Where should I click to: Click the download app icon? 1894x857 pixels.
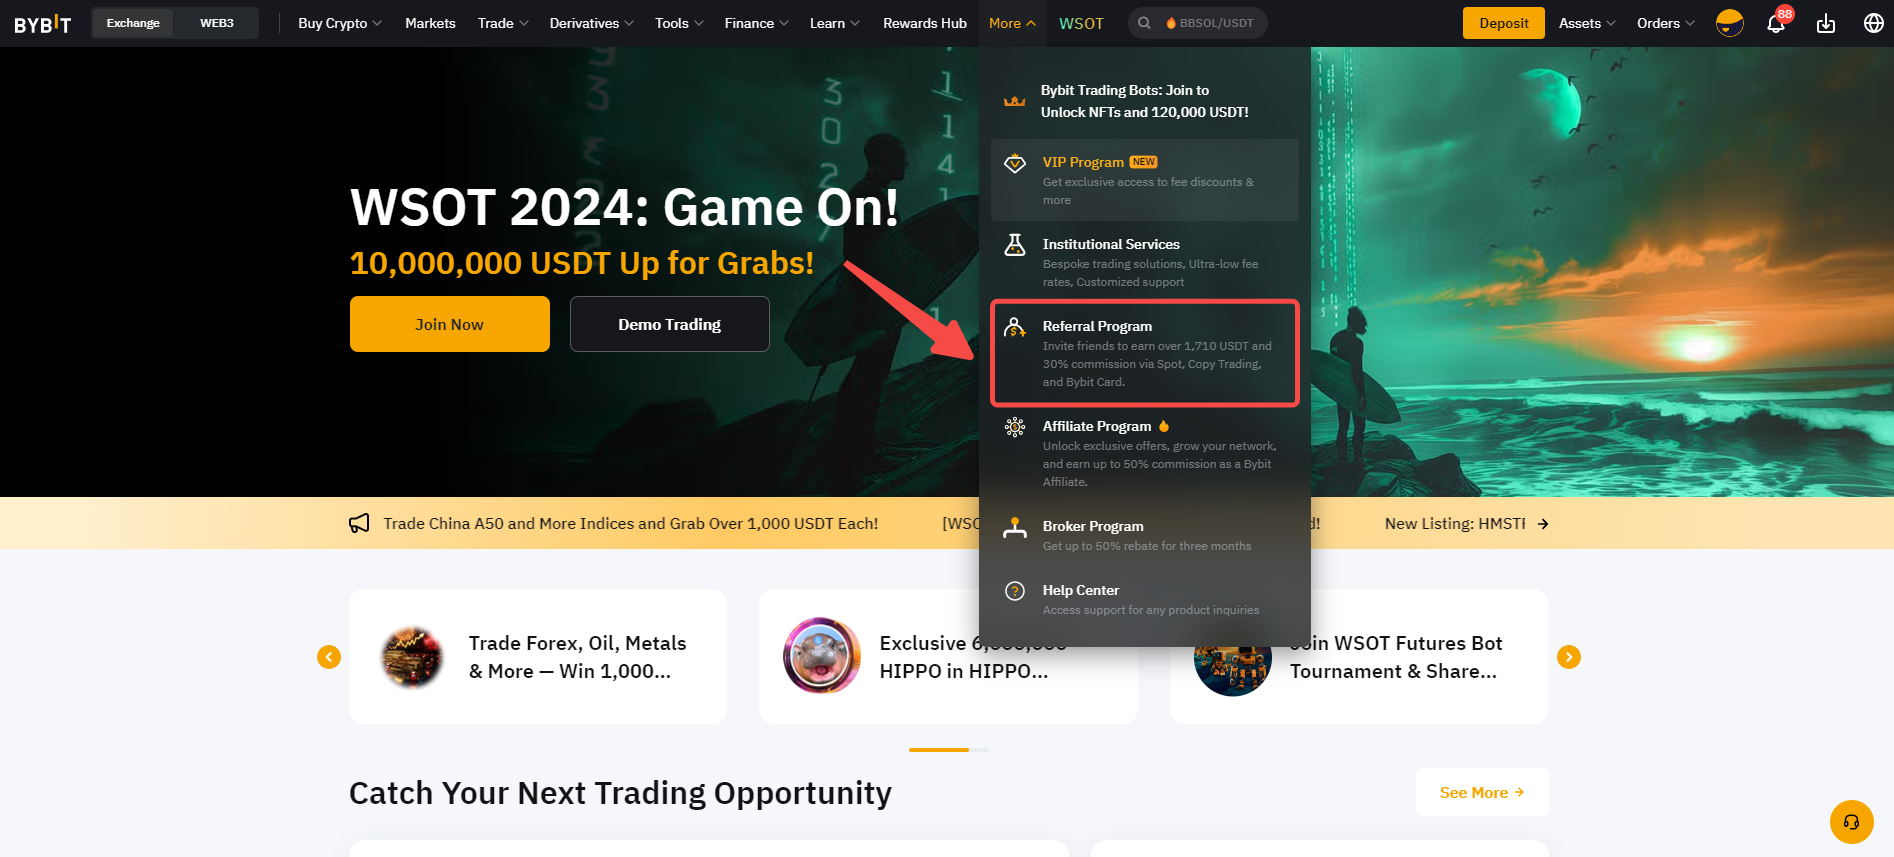tap(1826, 23)
